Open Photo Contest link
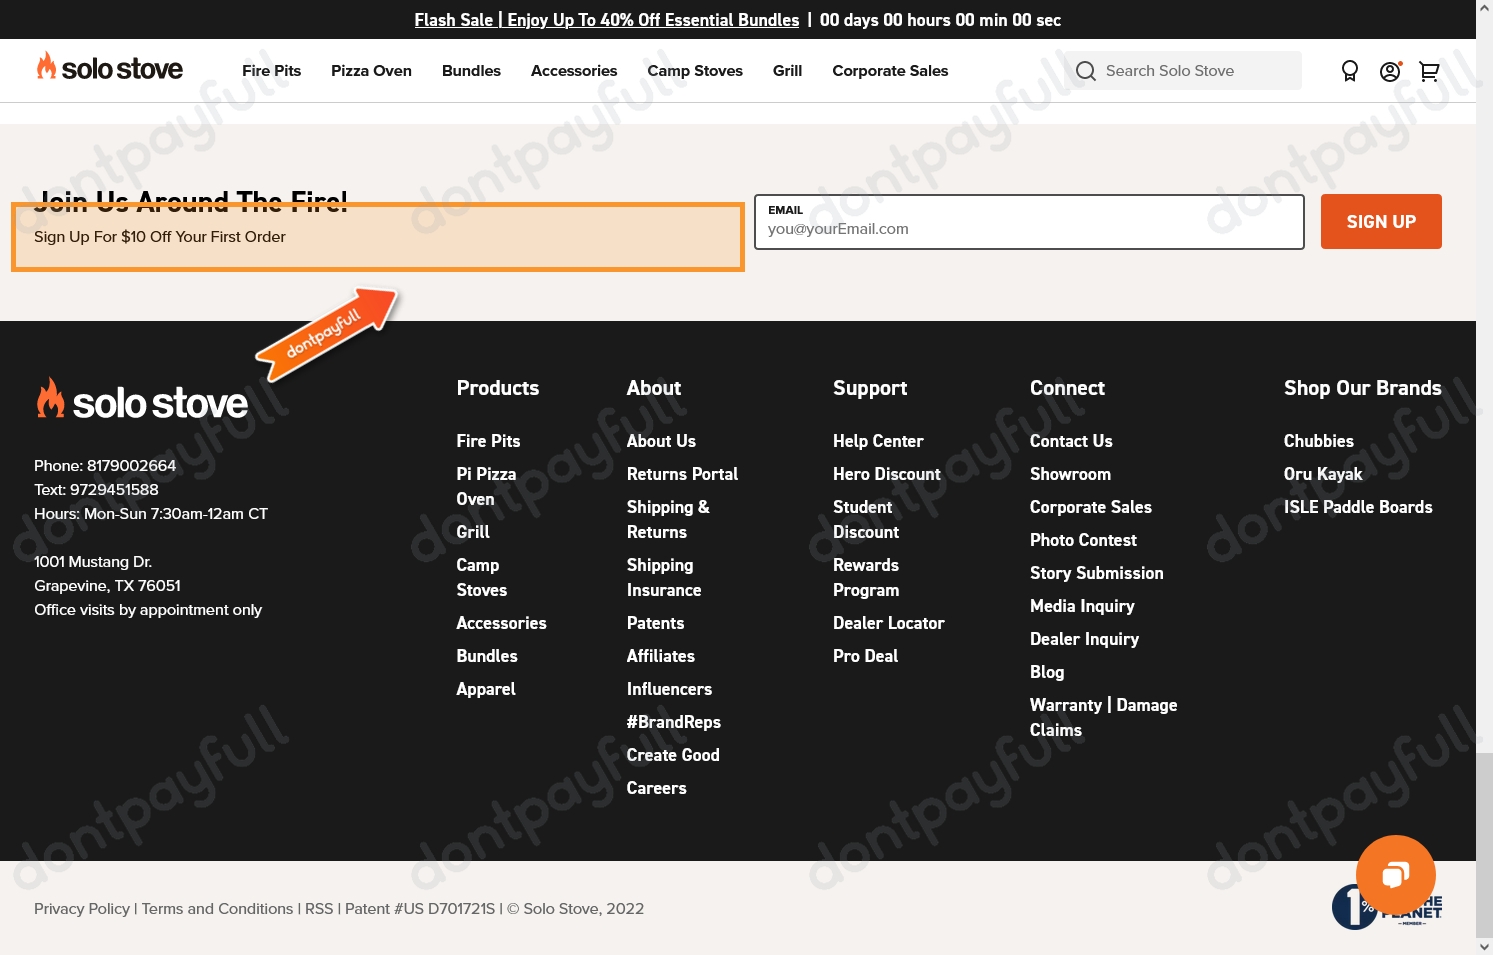The height and width of the screenshot is (955, 1493). [x=1083, y=540]
